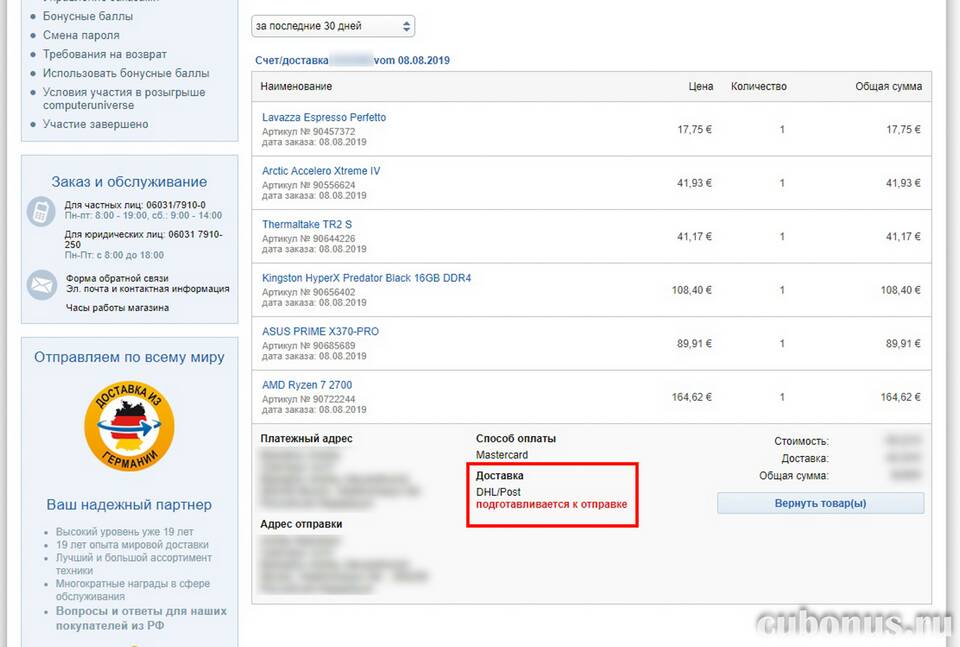Open the Часы работы магазина link

(x=117, y=308)
